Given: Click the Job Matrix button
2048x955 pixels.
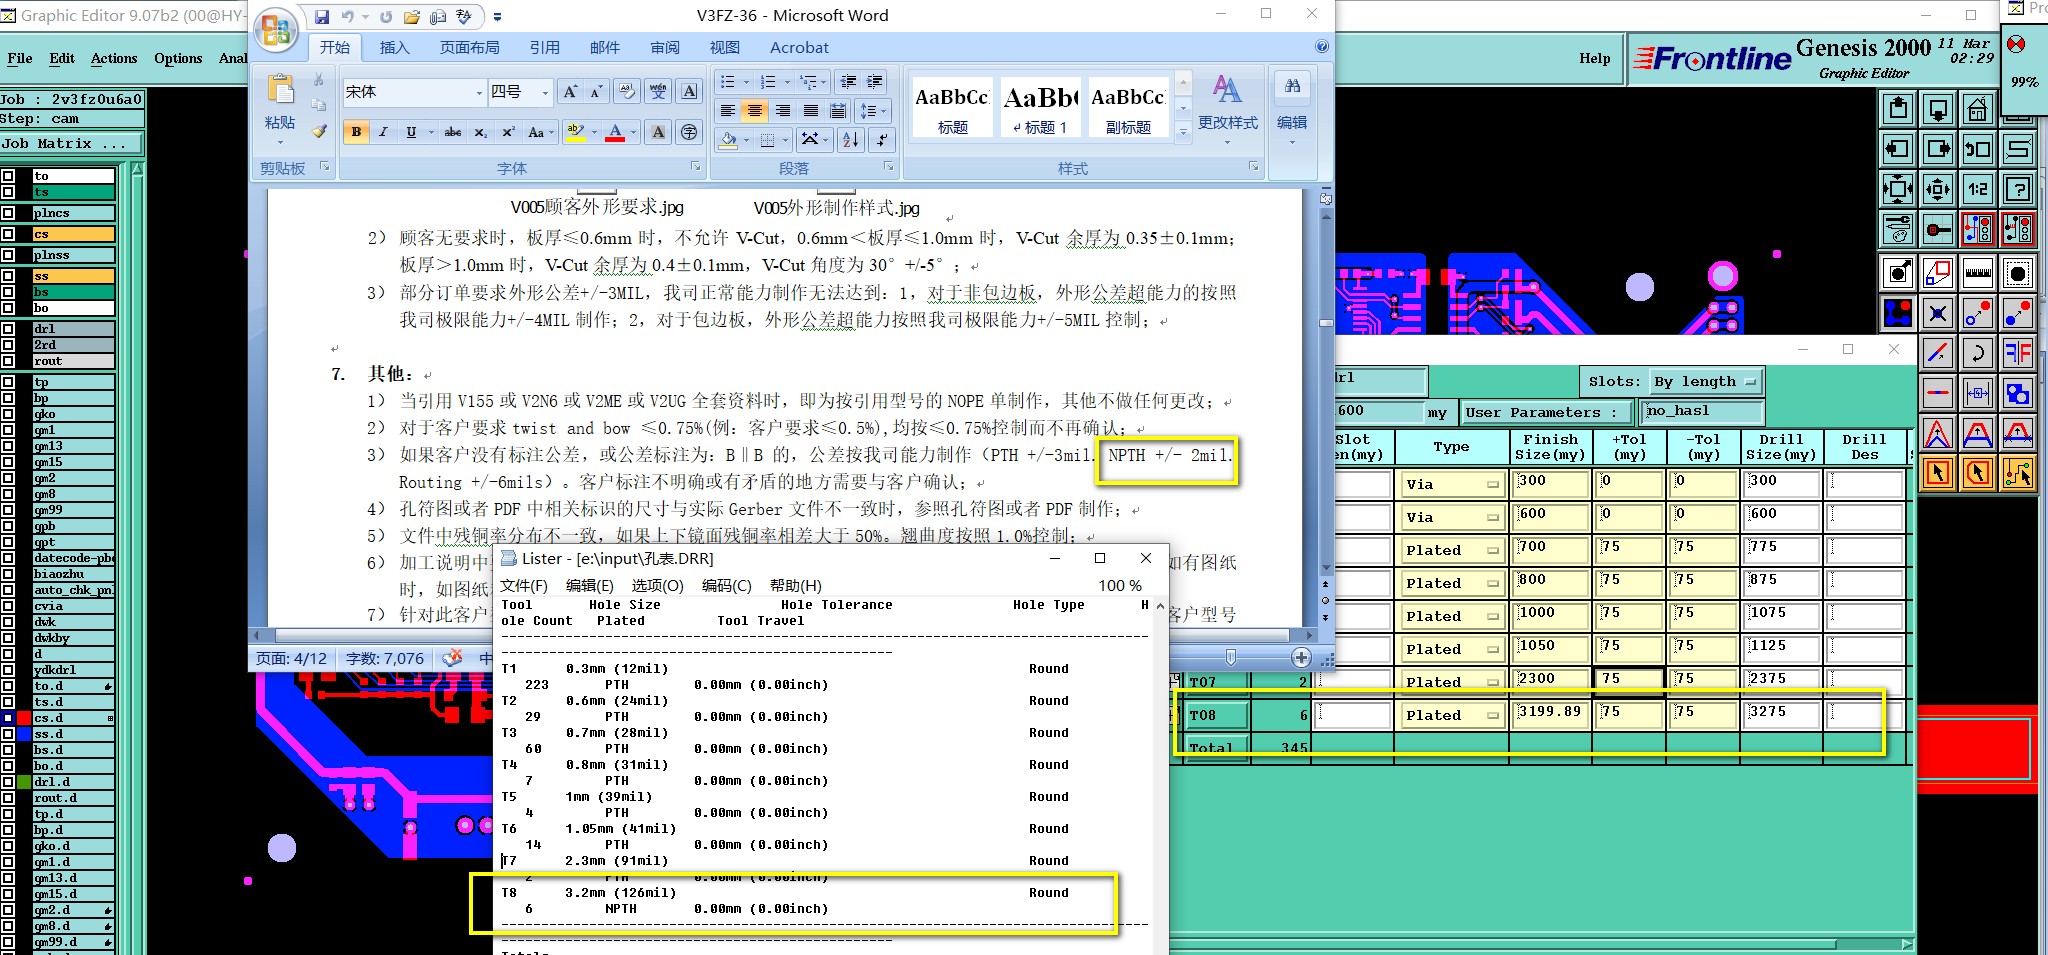Looking at the screenshot, I should point(72,143).
